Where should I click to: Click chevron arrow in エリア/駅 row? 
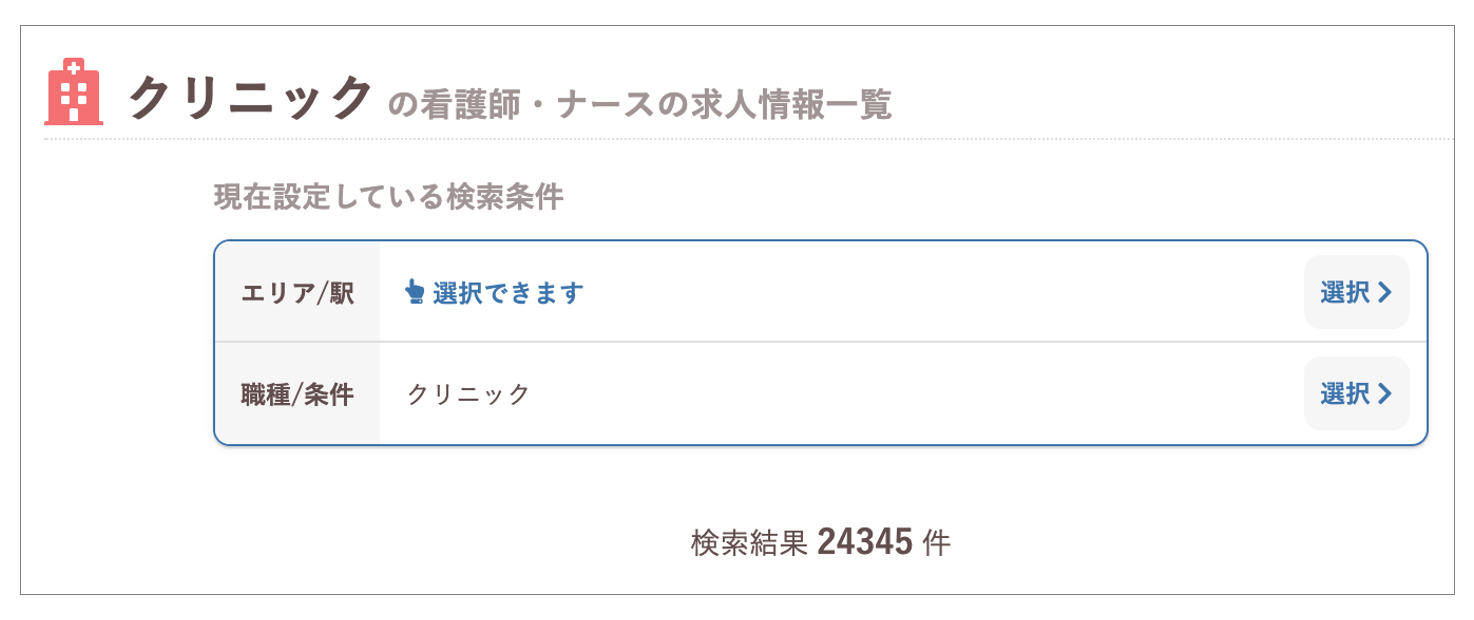(x=1385, y=292)
